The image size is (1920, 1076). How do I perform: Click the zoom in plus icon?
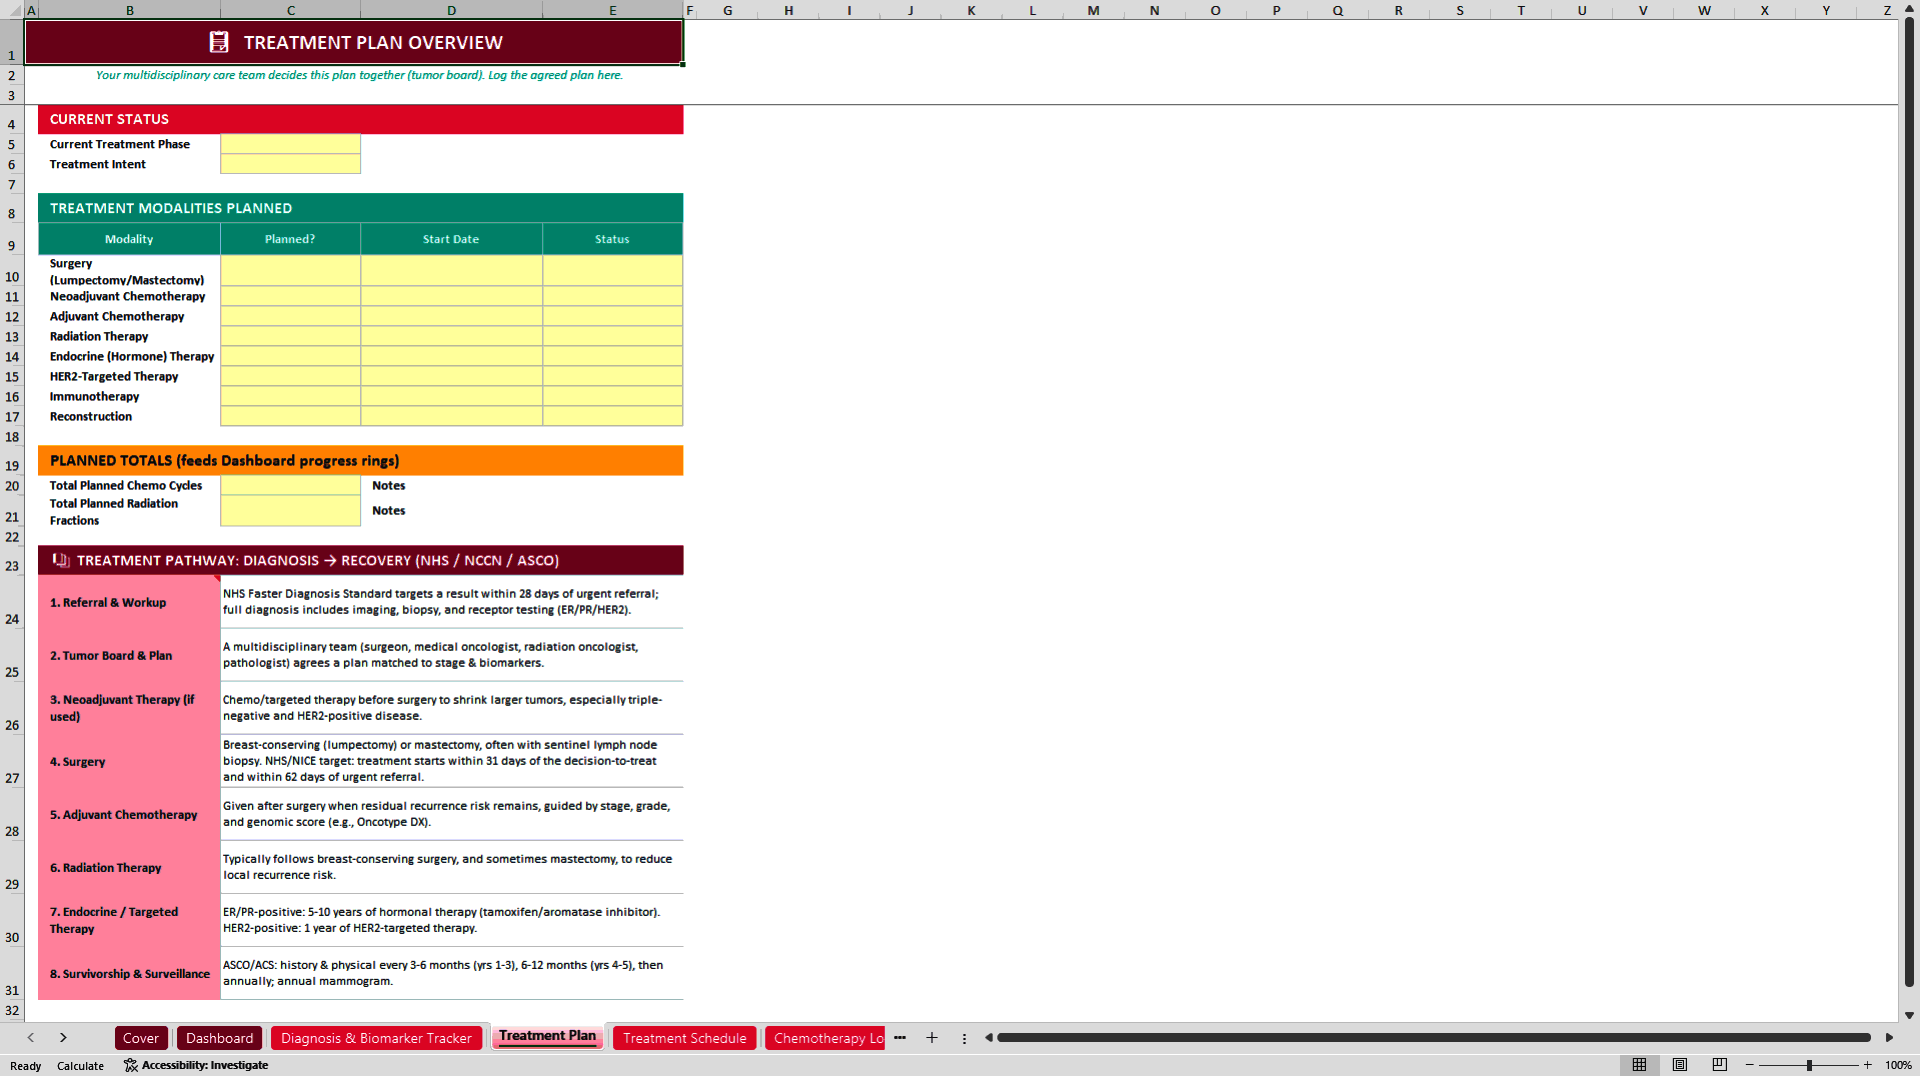pos(1867,1065)
